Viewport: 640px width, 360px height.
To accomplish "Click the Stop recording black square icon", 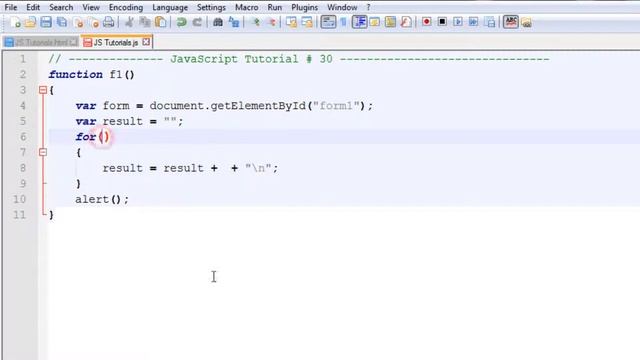I will (x=442, y=22).
